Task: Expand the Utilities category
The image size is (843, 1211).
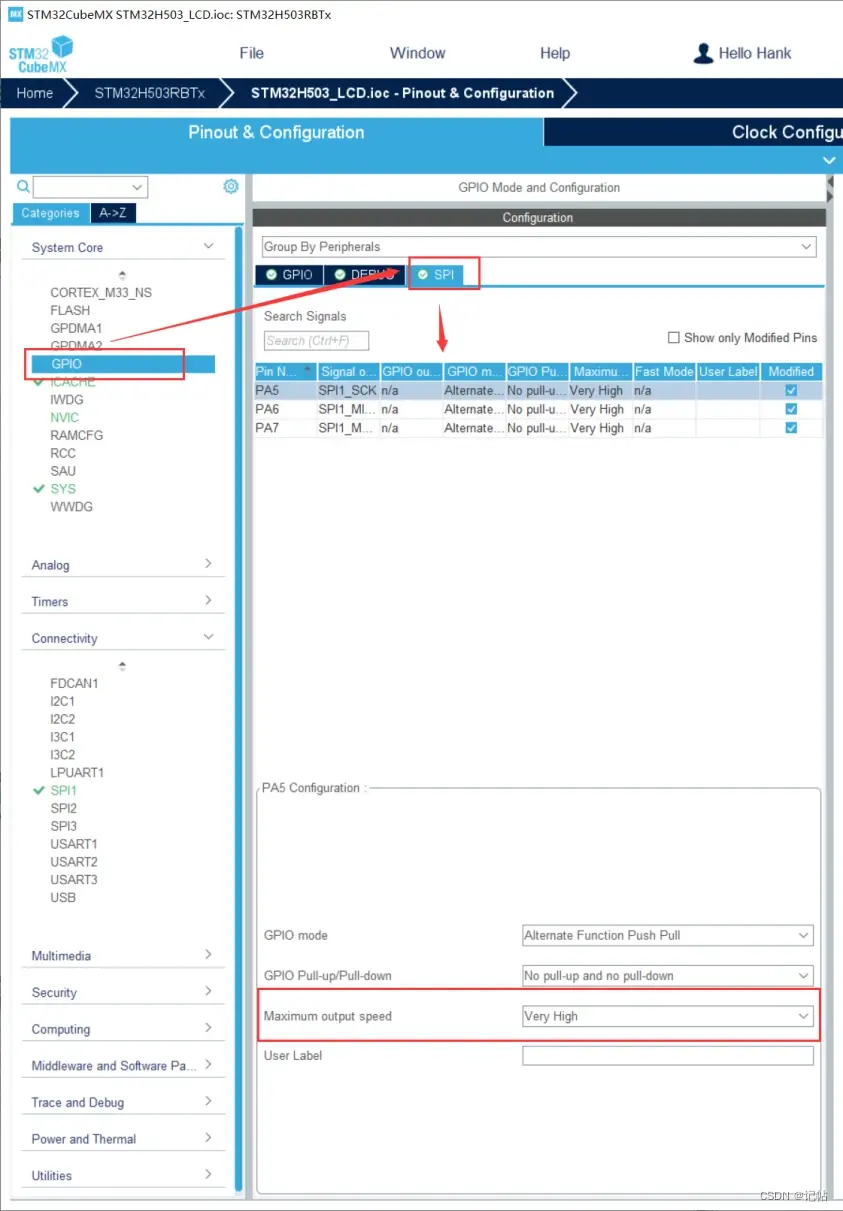Action: pos(208,1174)
